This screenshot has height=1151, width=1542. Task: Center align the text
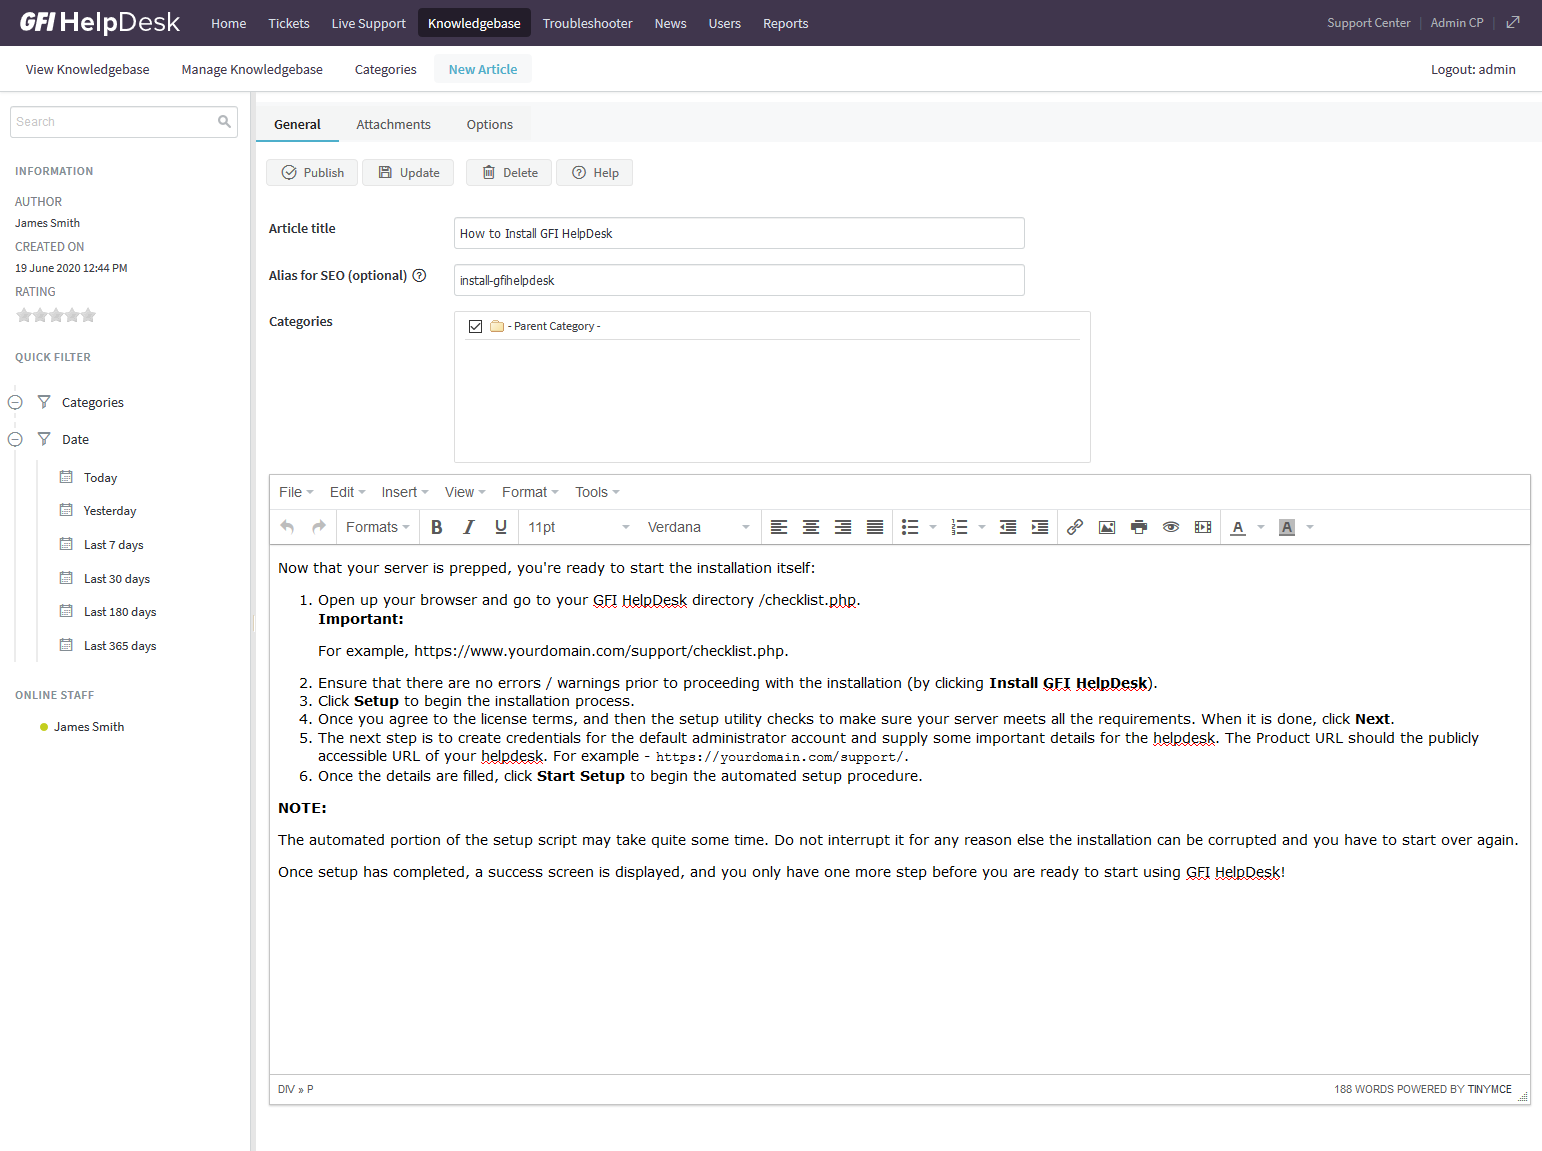811,527
